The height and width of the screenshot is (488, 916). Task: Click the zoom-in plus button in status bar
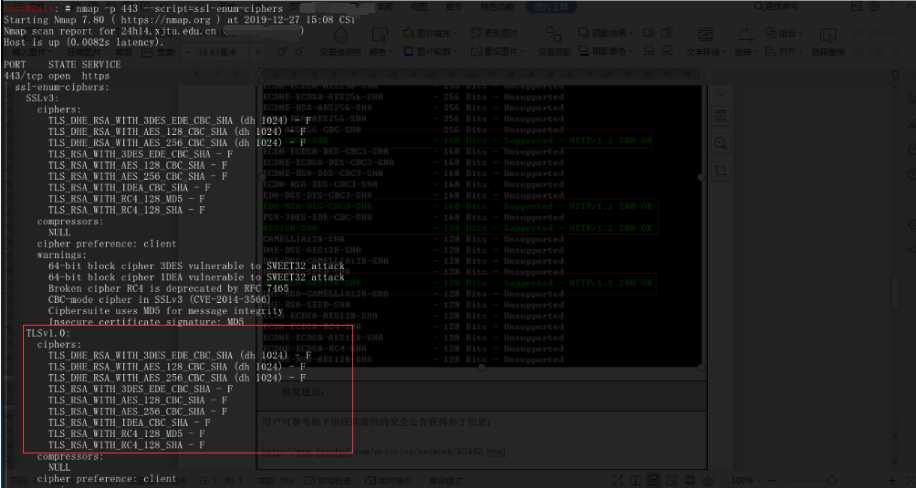(x=892, y=480)
